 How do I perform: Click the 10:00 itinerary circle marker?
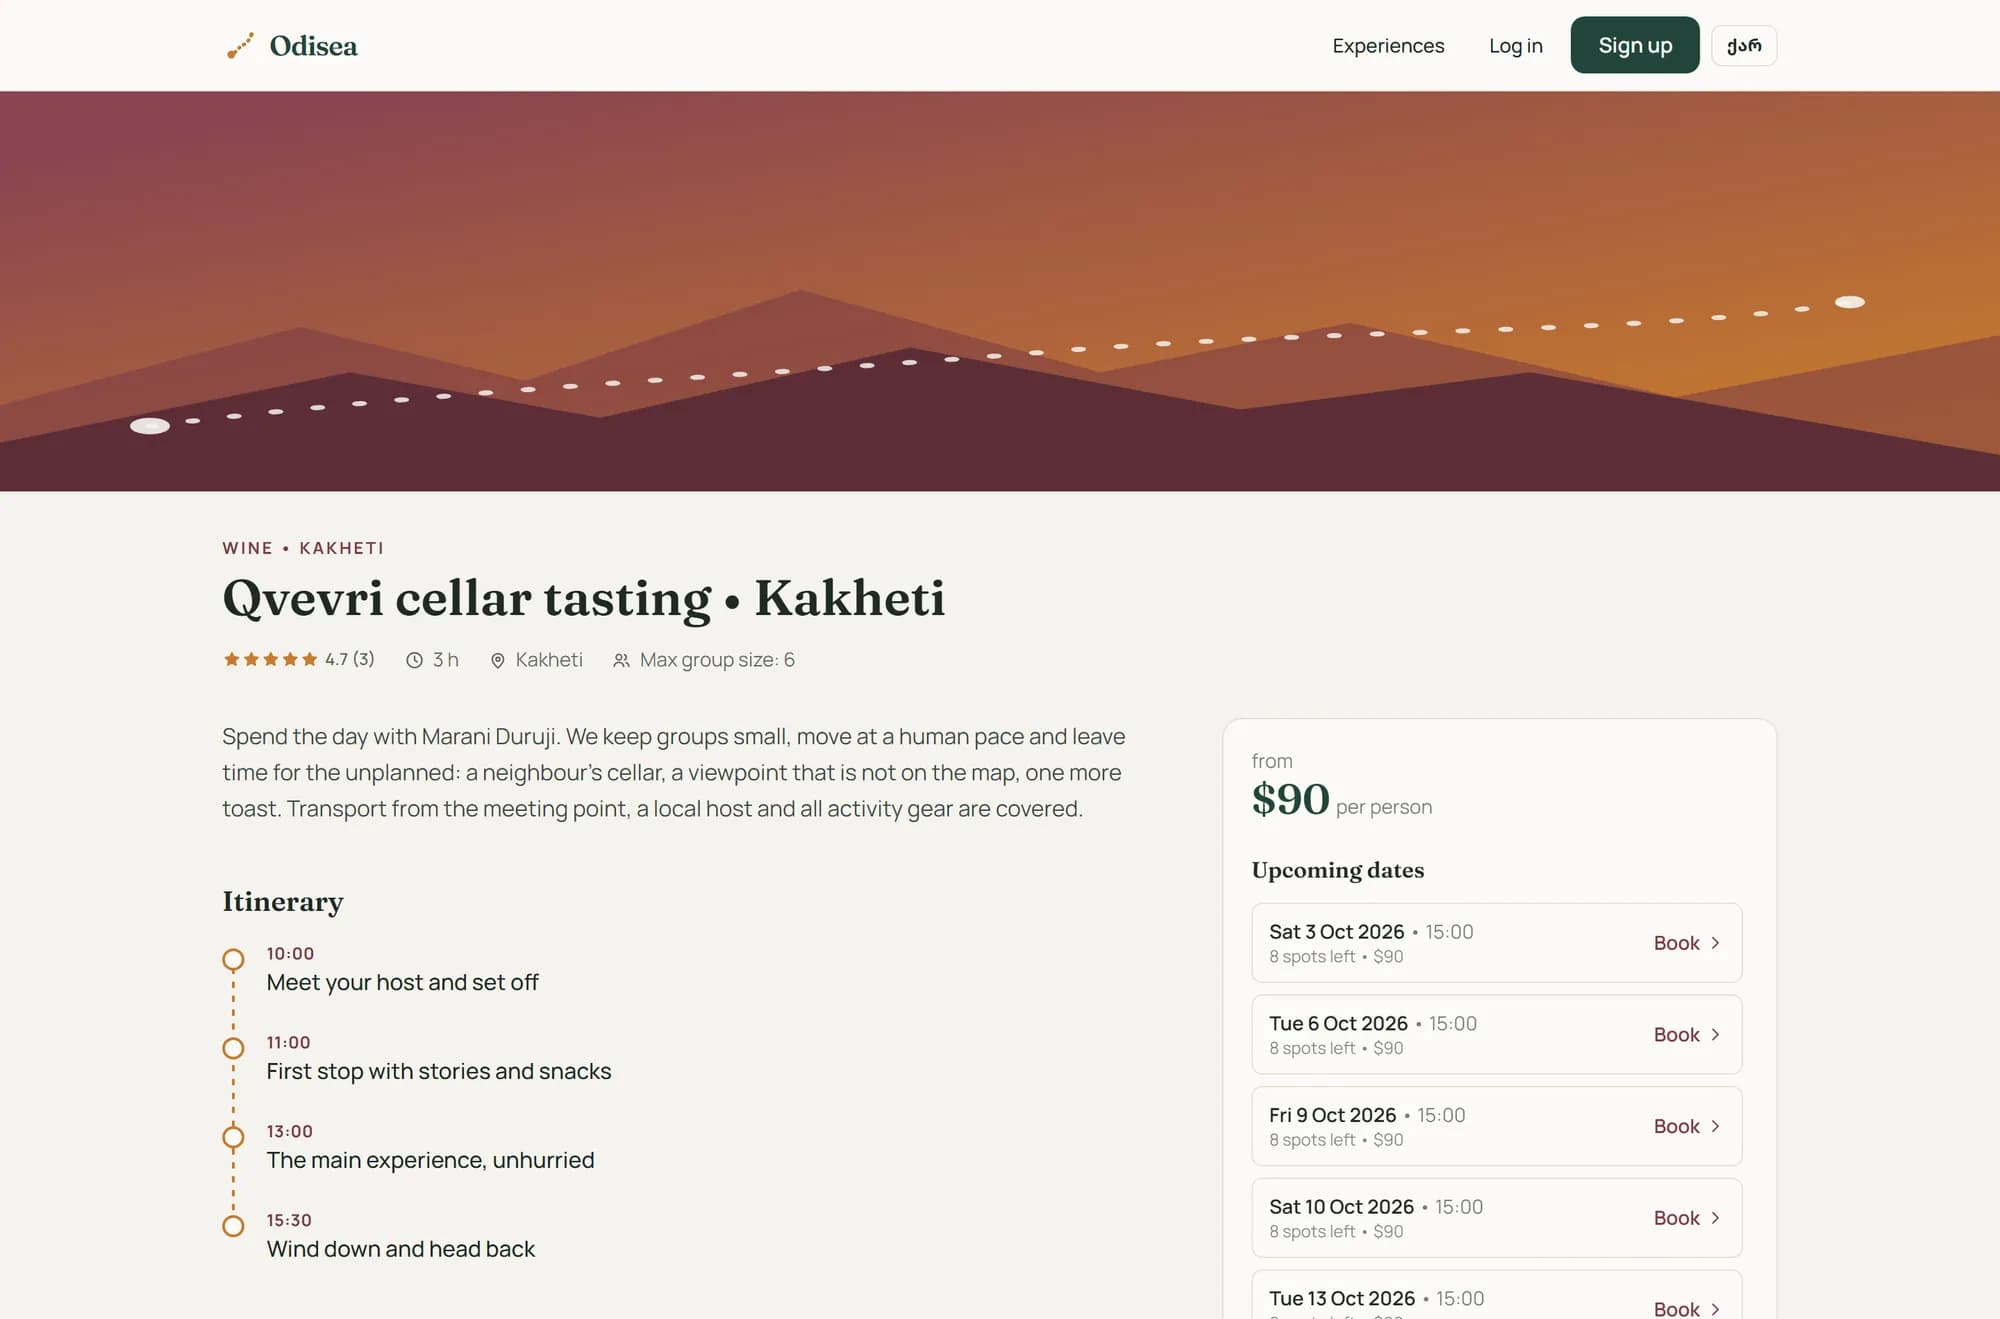[x=233, y=960]
